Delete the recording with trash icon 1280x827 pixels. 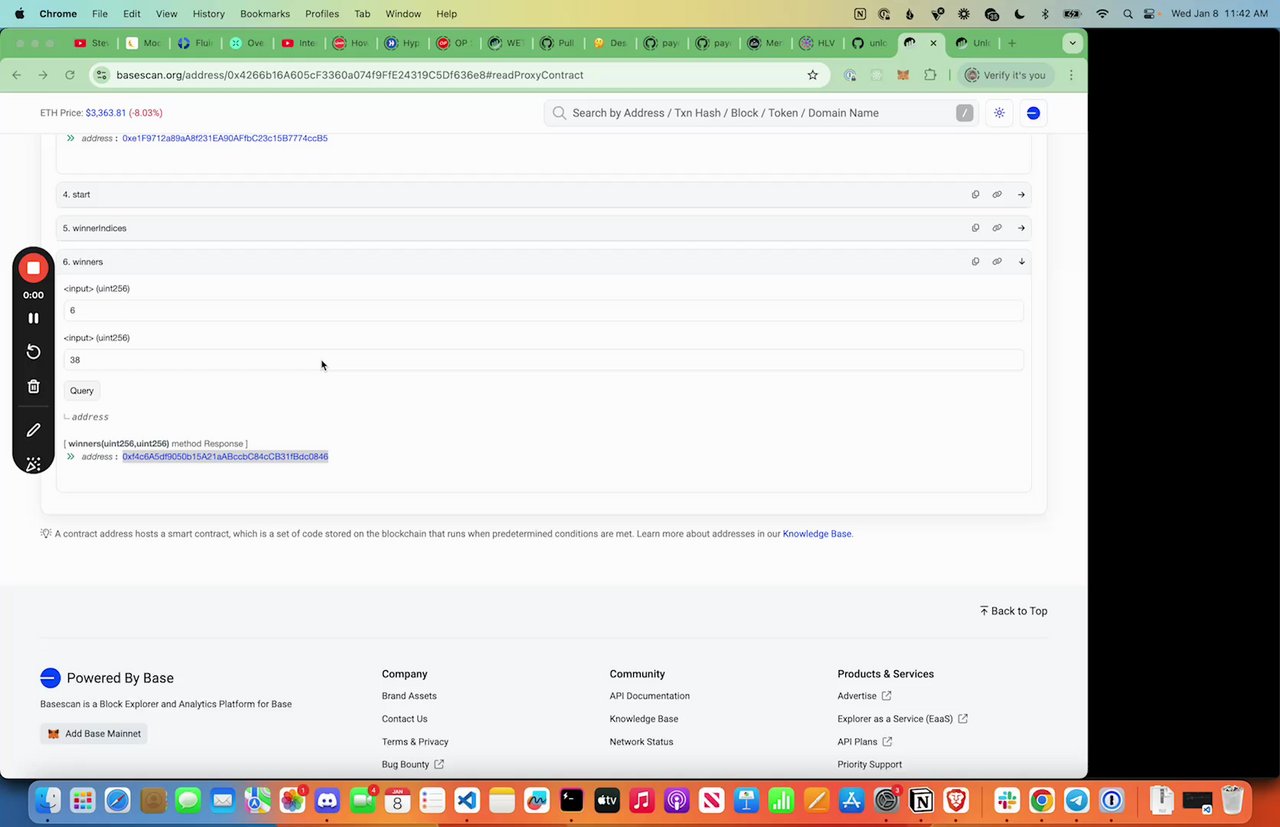33,387
